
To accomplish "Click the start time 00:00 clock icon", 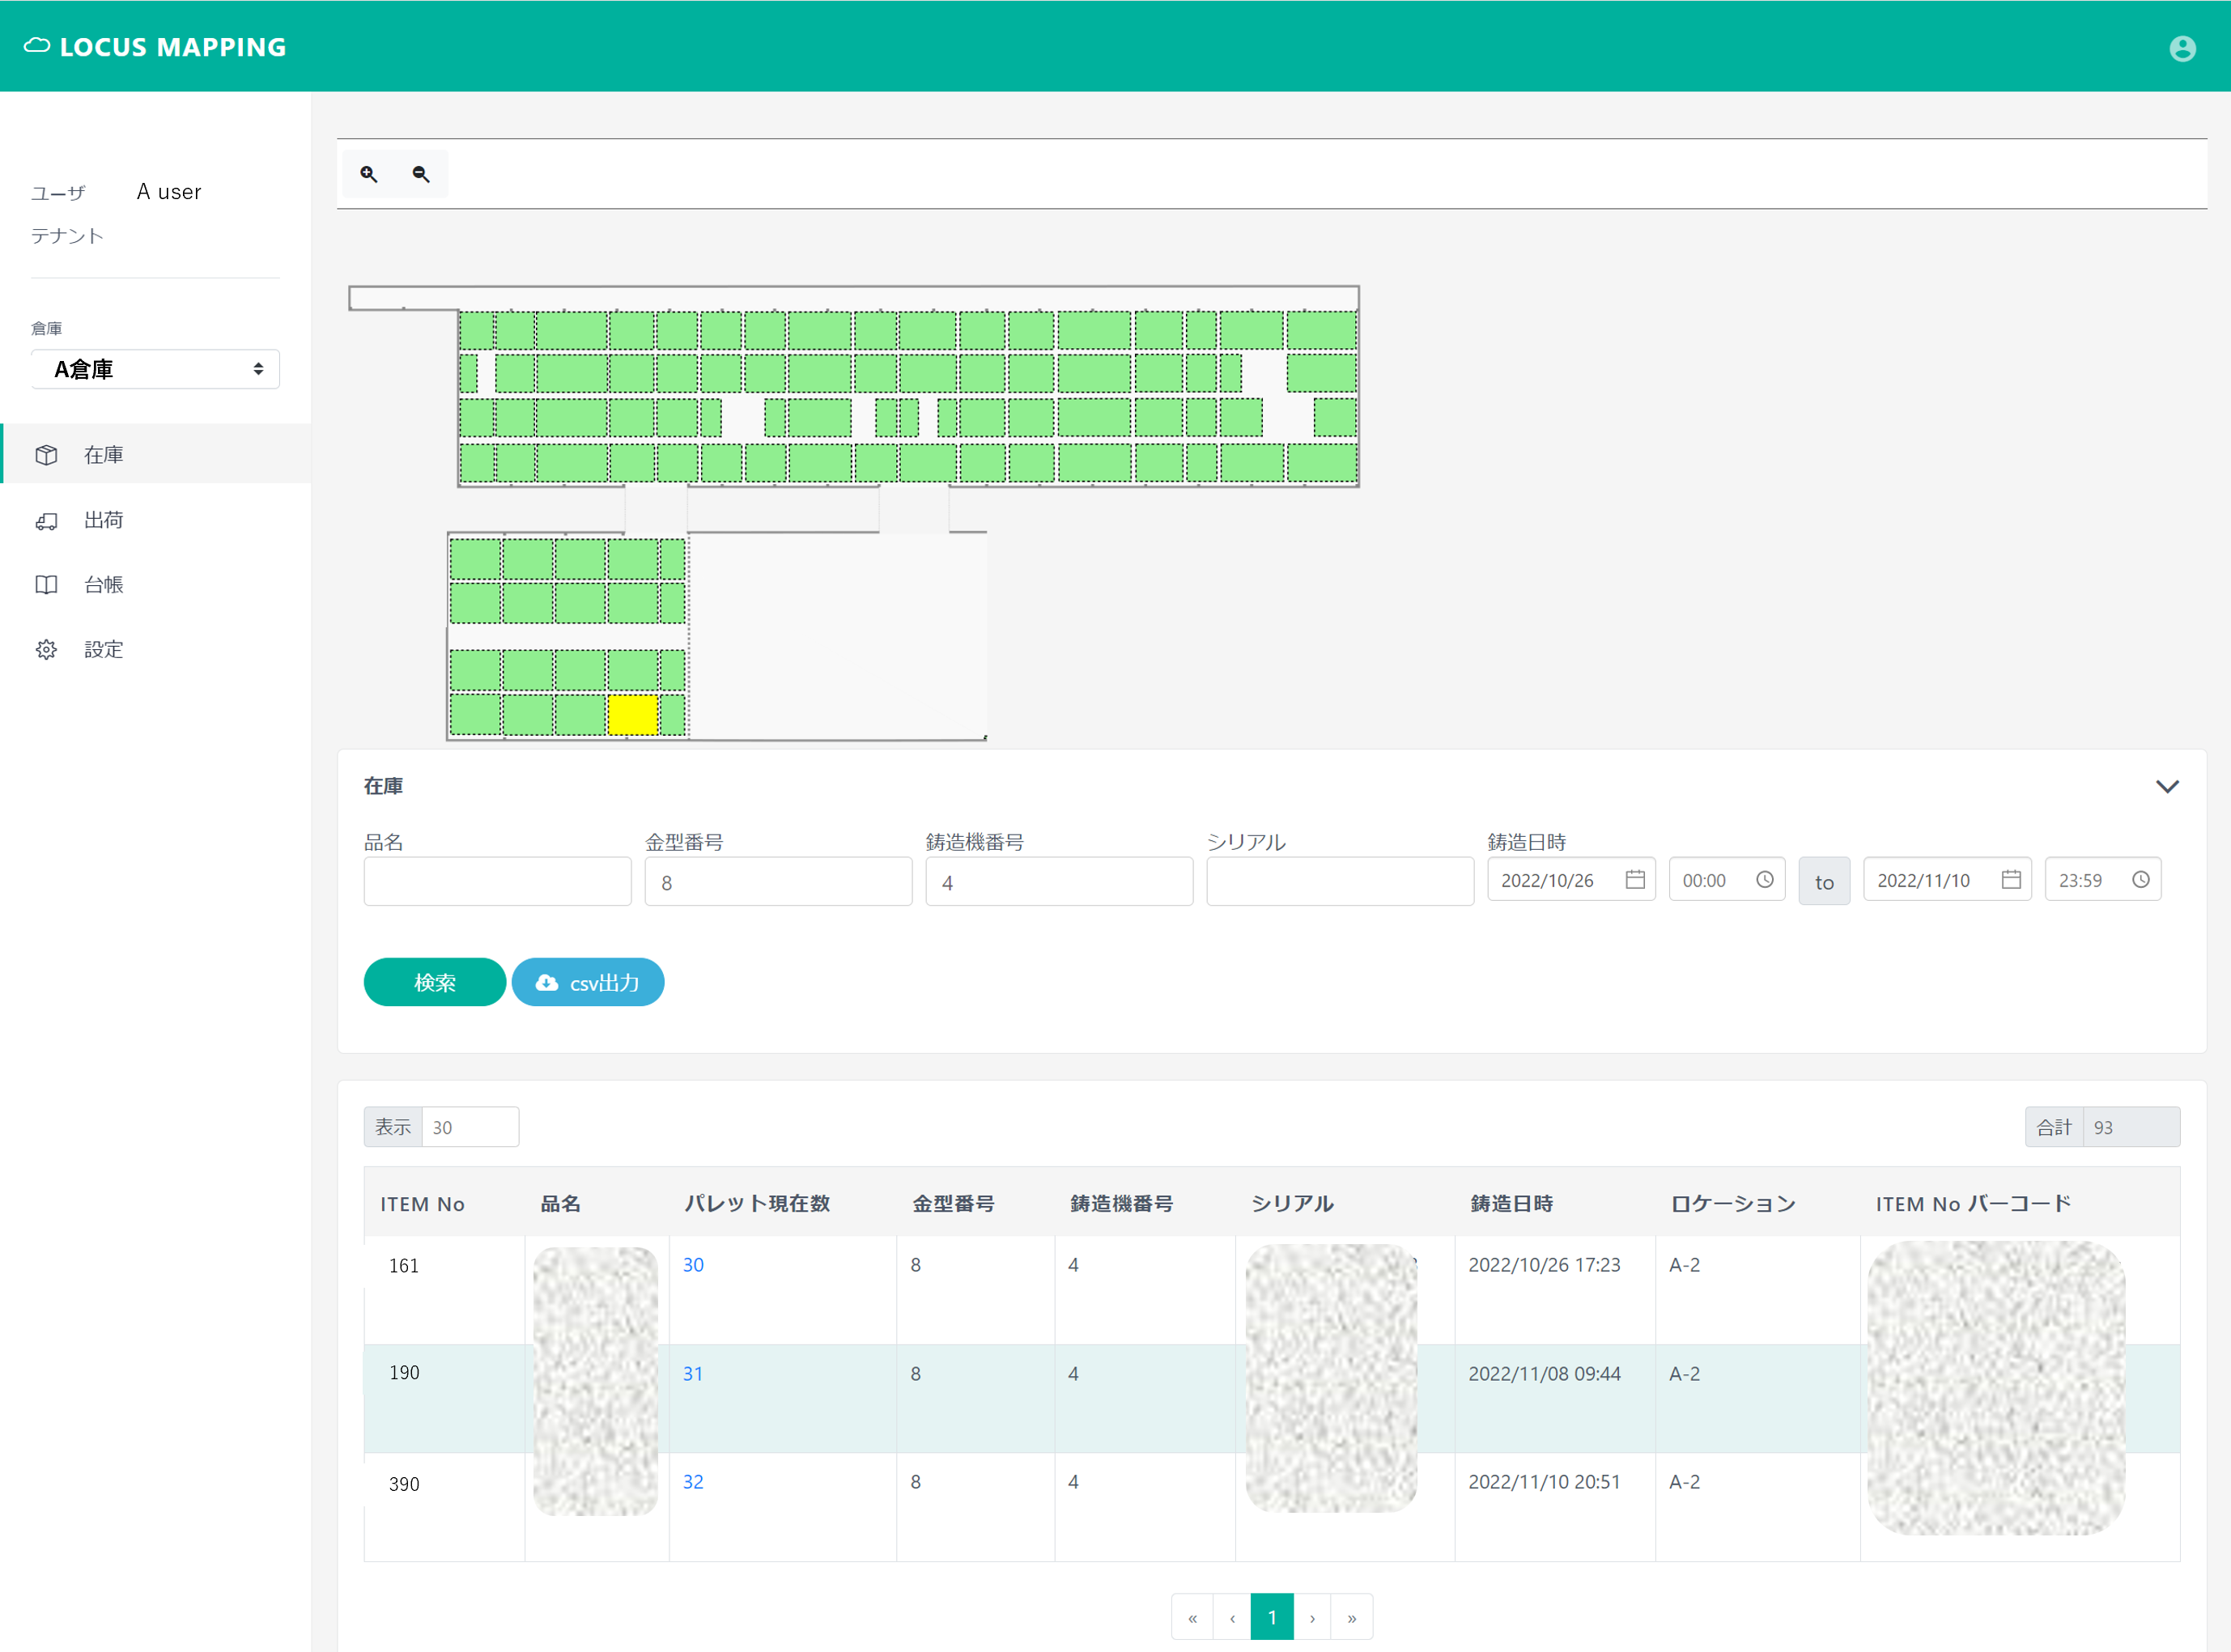I will coord(1765,879).
